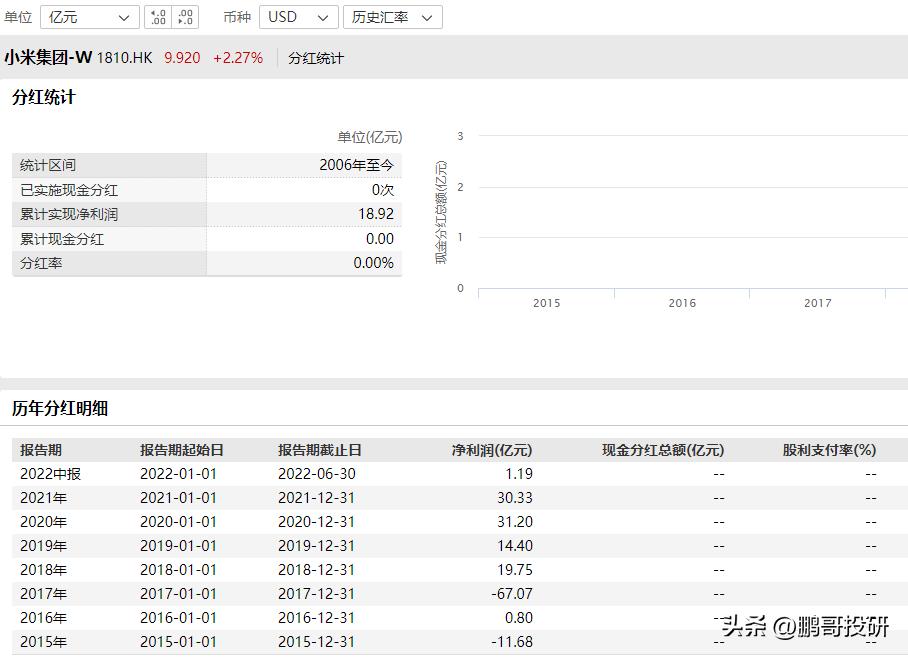
Task: Select the 2015年 report row
Action: (x=48, y=641)
